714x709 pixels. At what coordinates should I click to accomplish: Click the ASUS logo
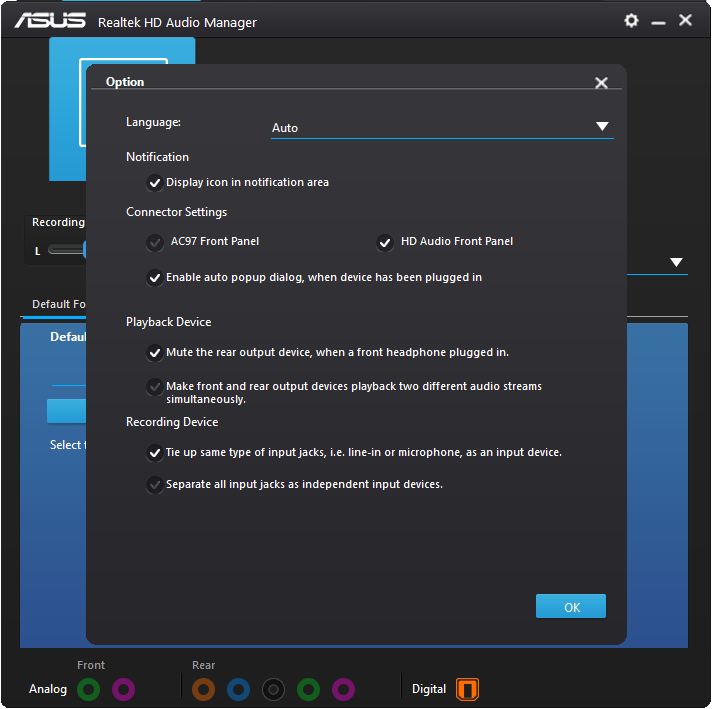[x=50, y=20]
